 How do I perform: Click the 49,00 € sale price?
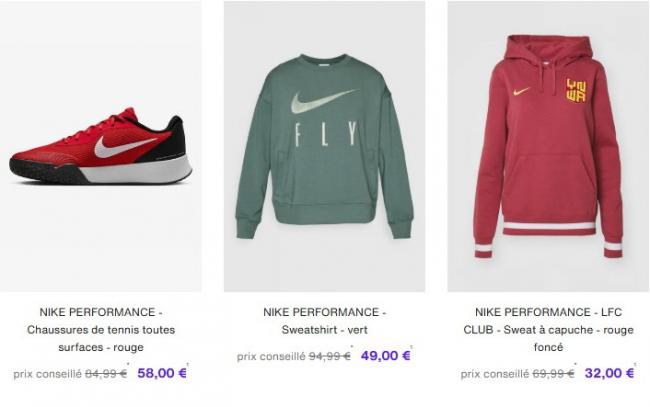click(x=386, y=355)
